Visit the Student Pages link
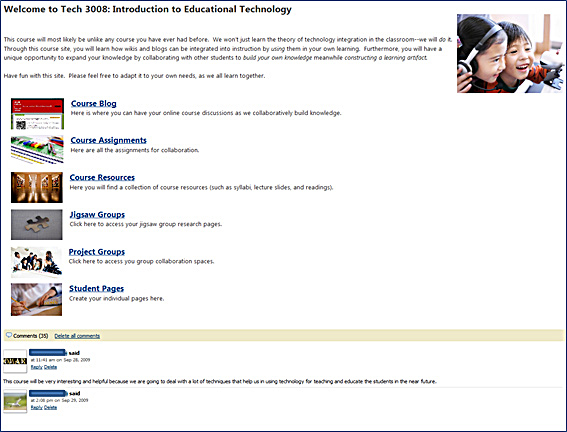The image size is (567, 432). [x=96, y=288]
